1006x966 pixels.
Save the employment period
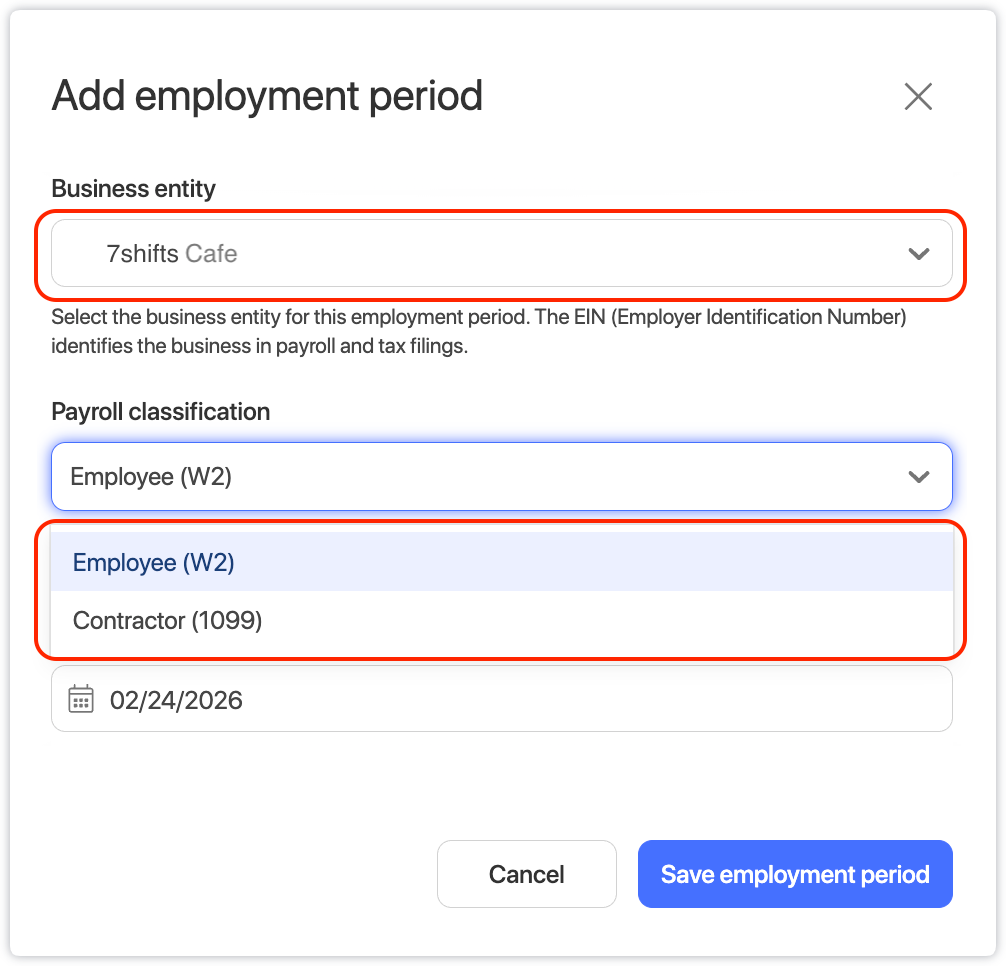click(x=795, y=875)
